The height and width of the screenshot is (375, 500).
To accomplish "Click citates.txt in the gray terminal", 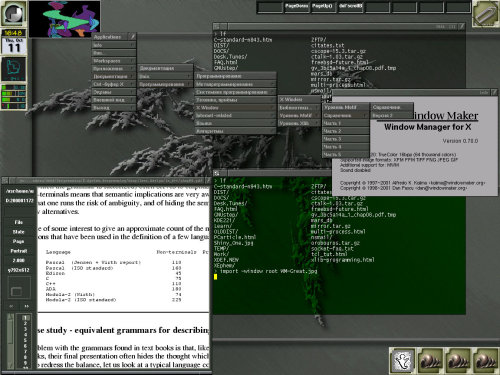I will point(327,45).
